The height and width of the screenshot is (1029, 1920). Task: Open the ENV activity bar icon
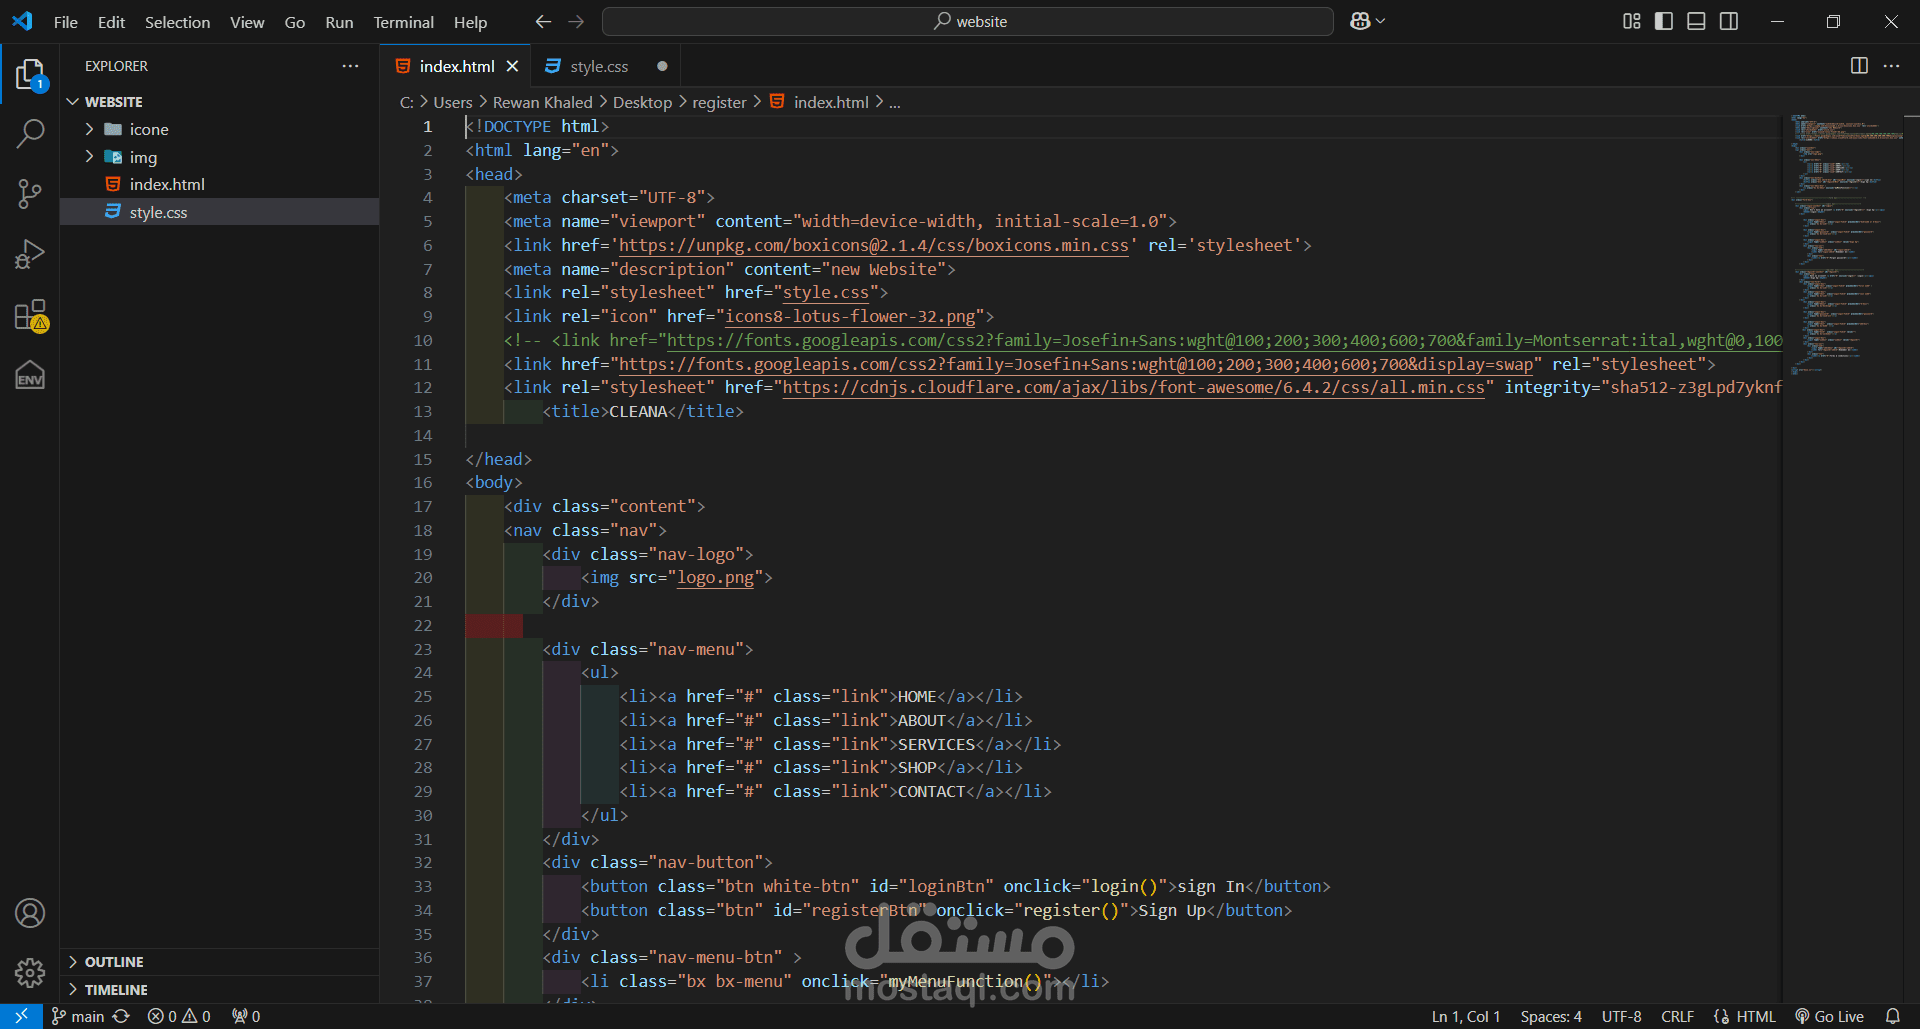(30, 375)
